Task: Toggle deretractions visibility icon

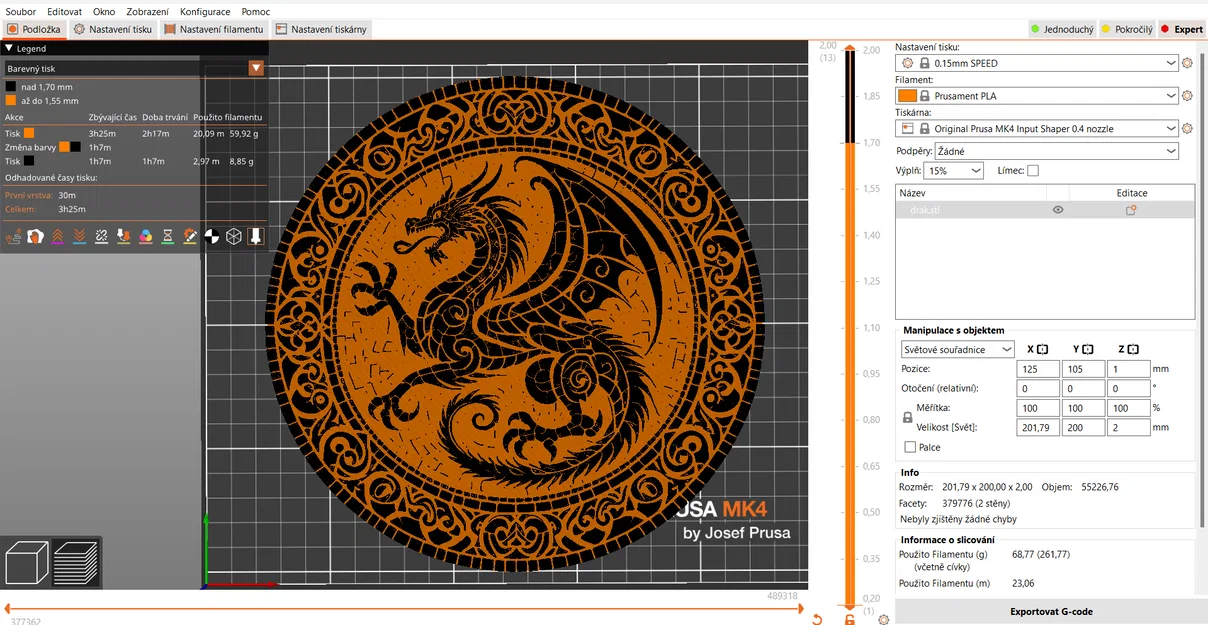Action: click(79, 236)
